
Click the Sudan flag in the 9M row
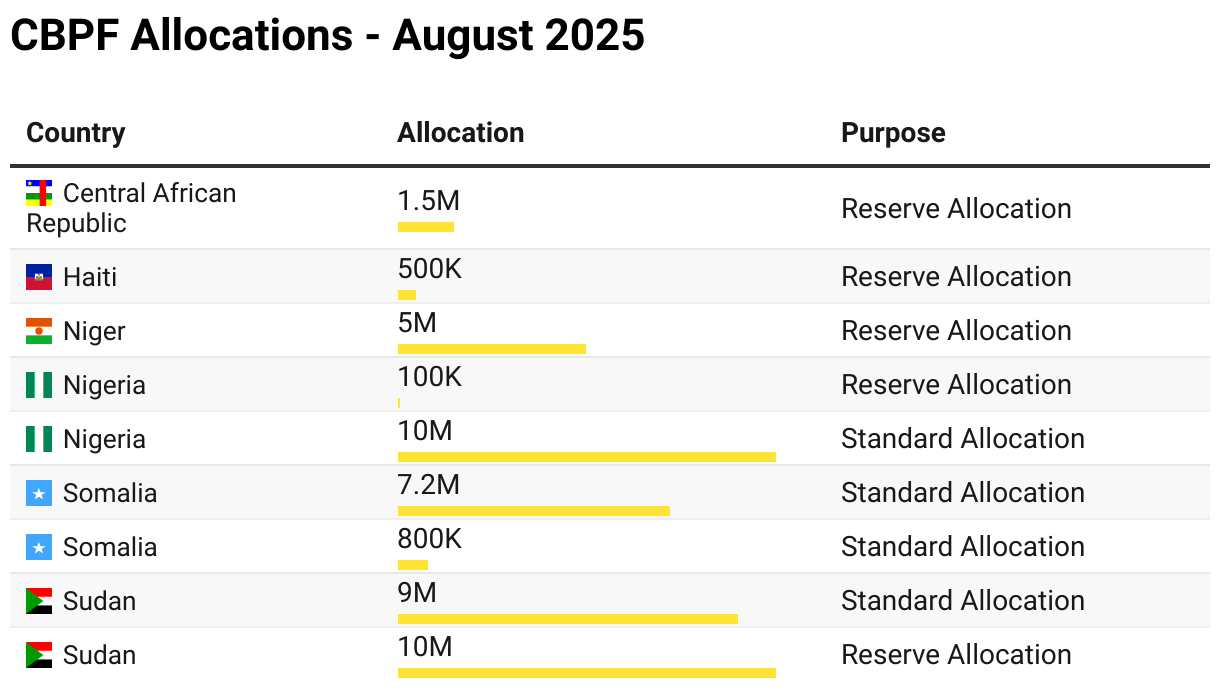pos(39,601)
